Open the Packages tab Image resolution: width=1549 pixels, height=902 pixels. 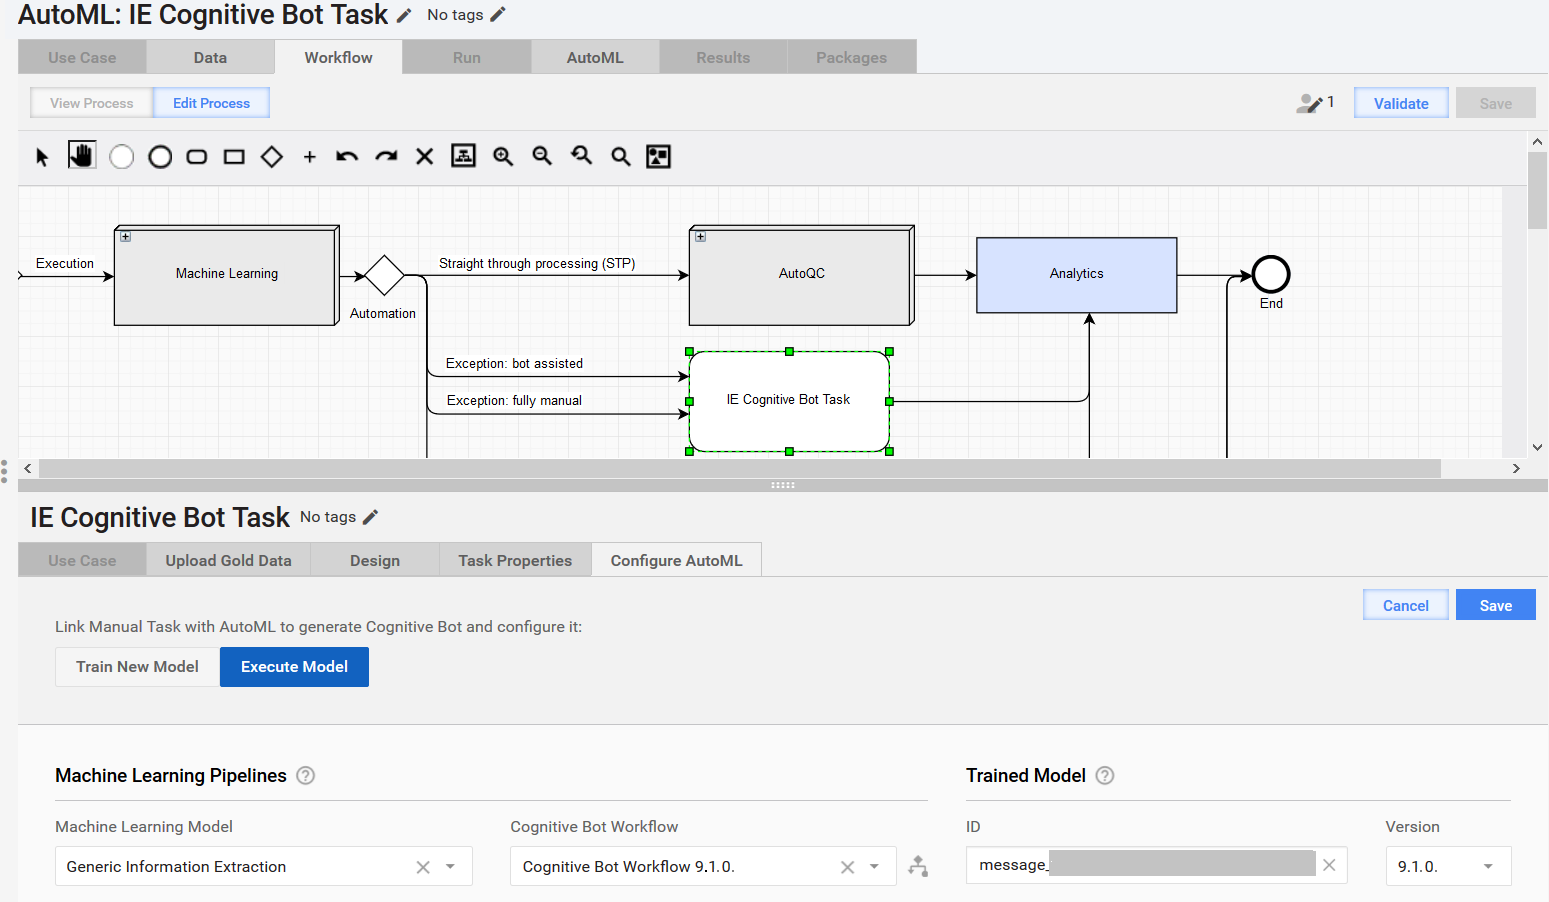tap(852, 58)
